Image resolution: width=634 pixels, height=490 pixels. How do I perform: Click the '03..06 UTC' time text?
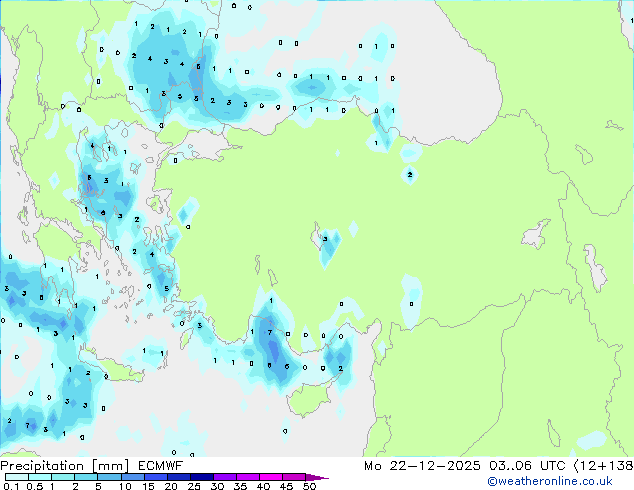pyautogui.click(x=527, y=466)
